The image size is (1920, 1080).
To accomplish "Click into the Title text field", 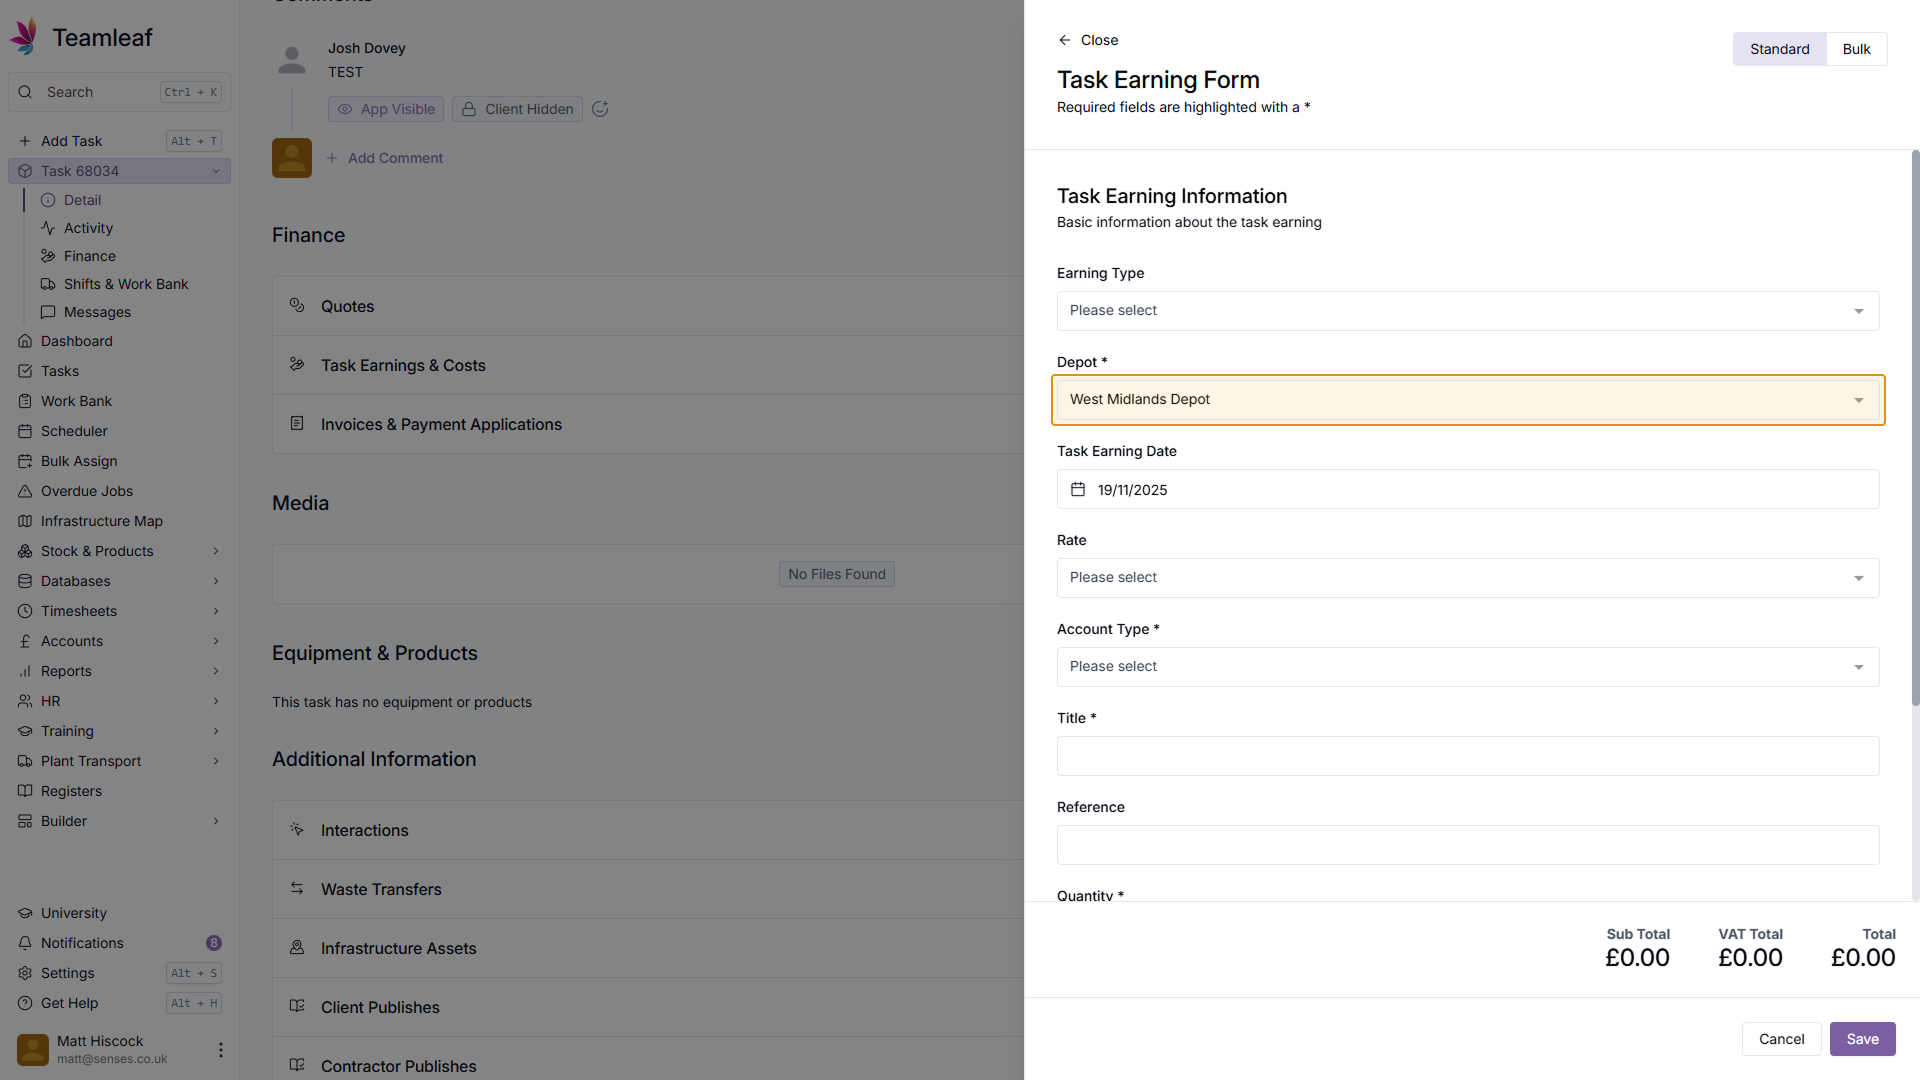I will (1467, 756).
